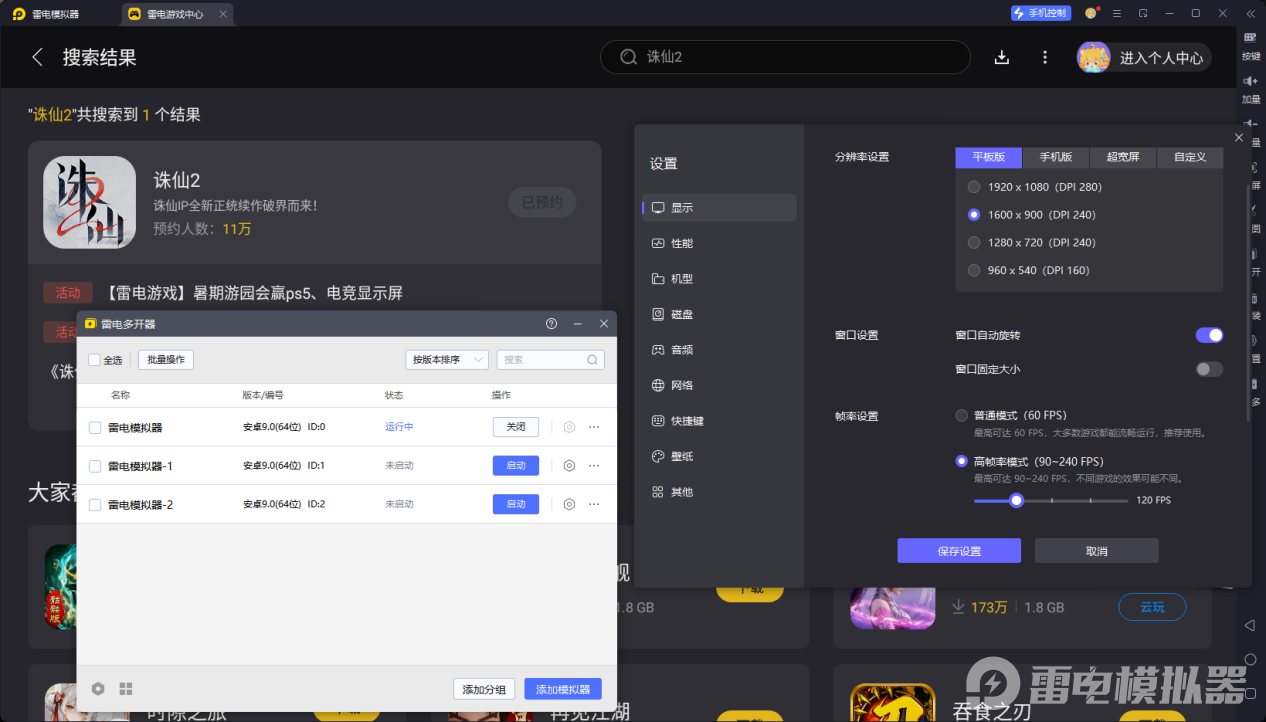The image size is (1266, 722).
Task: Select the 1920 x 1080 resolution radio button
Action: [x=973, y=186]
